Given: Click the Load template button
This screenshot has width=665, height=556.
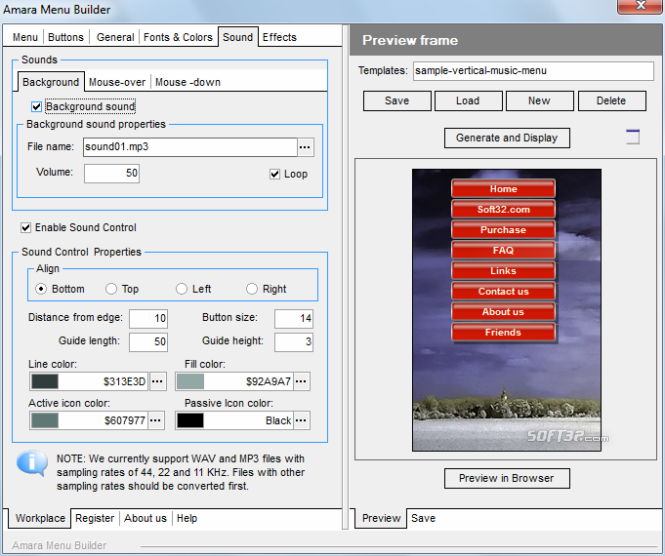Looking at the screenshot, I should tap(468, 101).
